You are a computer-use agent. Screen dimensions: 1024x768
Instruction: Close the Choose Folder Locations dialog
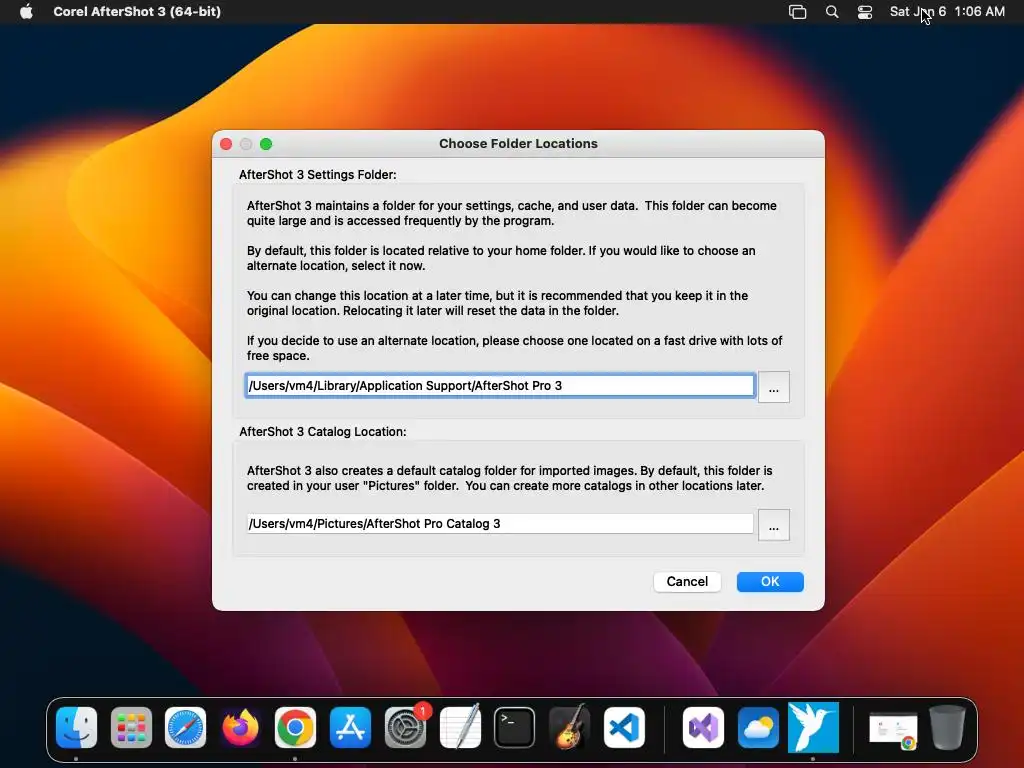click(x=226, y=144)
